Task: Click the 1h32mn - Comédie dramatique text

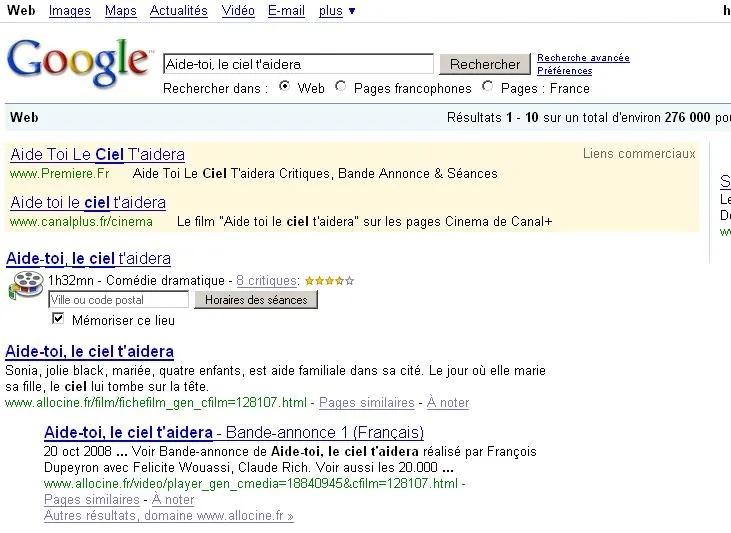Action: [x=136, y=281]
